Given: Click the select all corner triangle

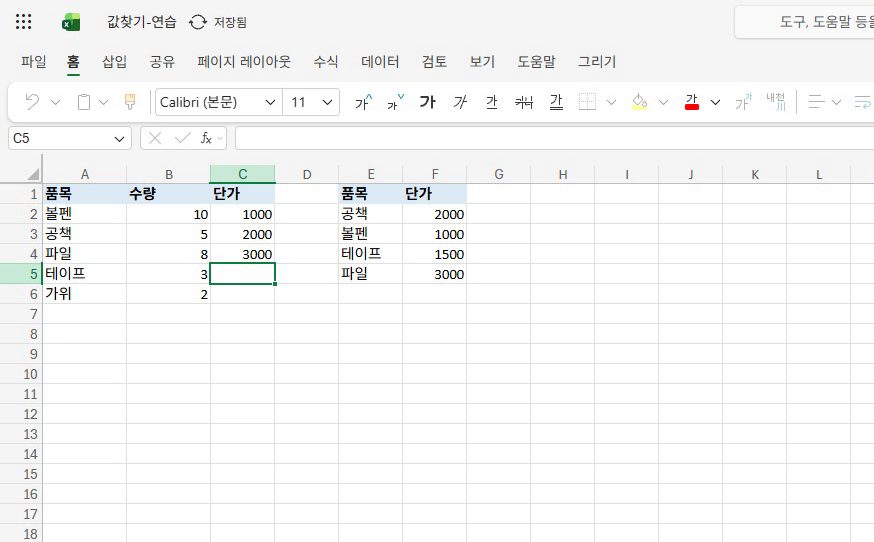Looking at the screenshot, I should 33,174.
